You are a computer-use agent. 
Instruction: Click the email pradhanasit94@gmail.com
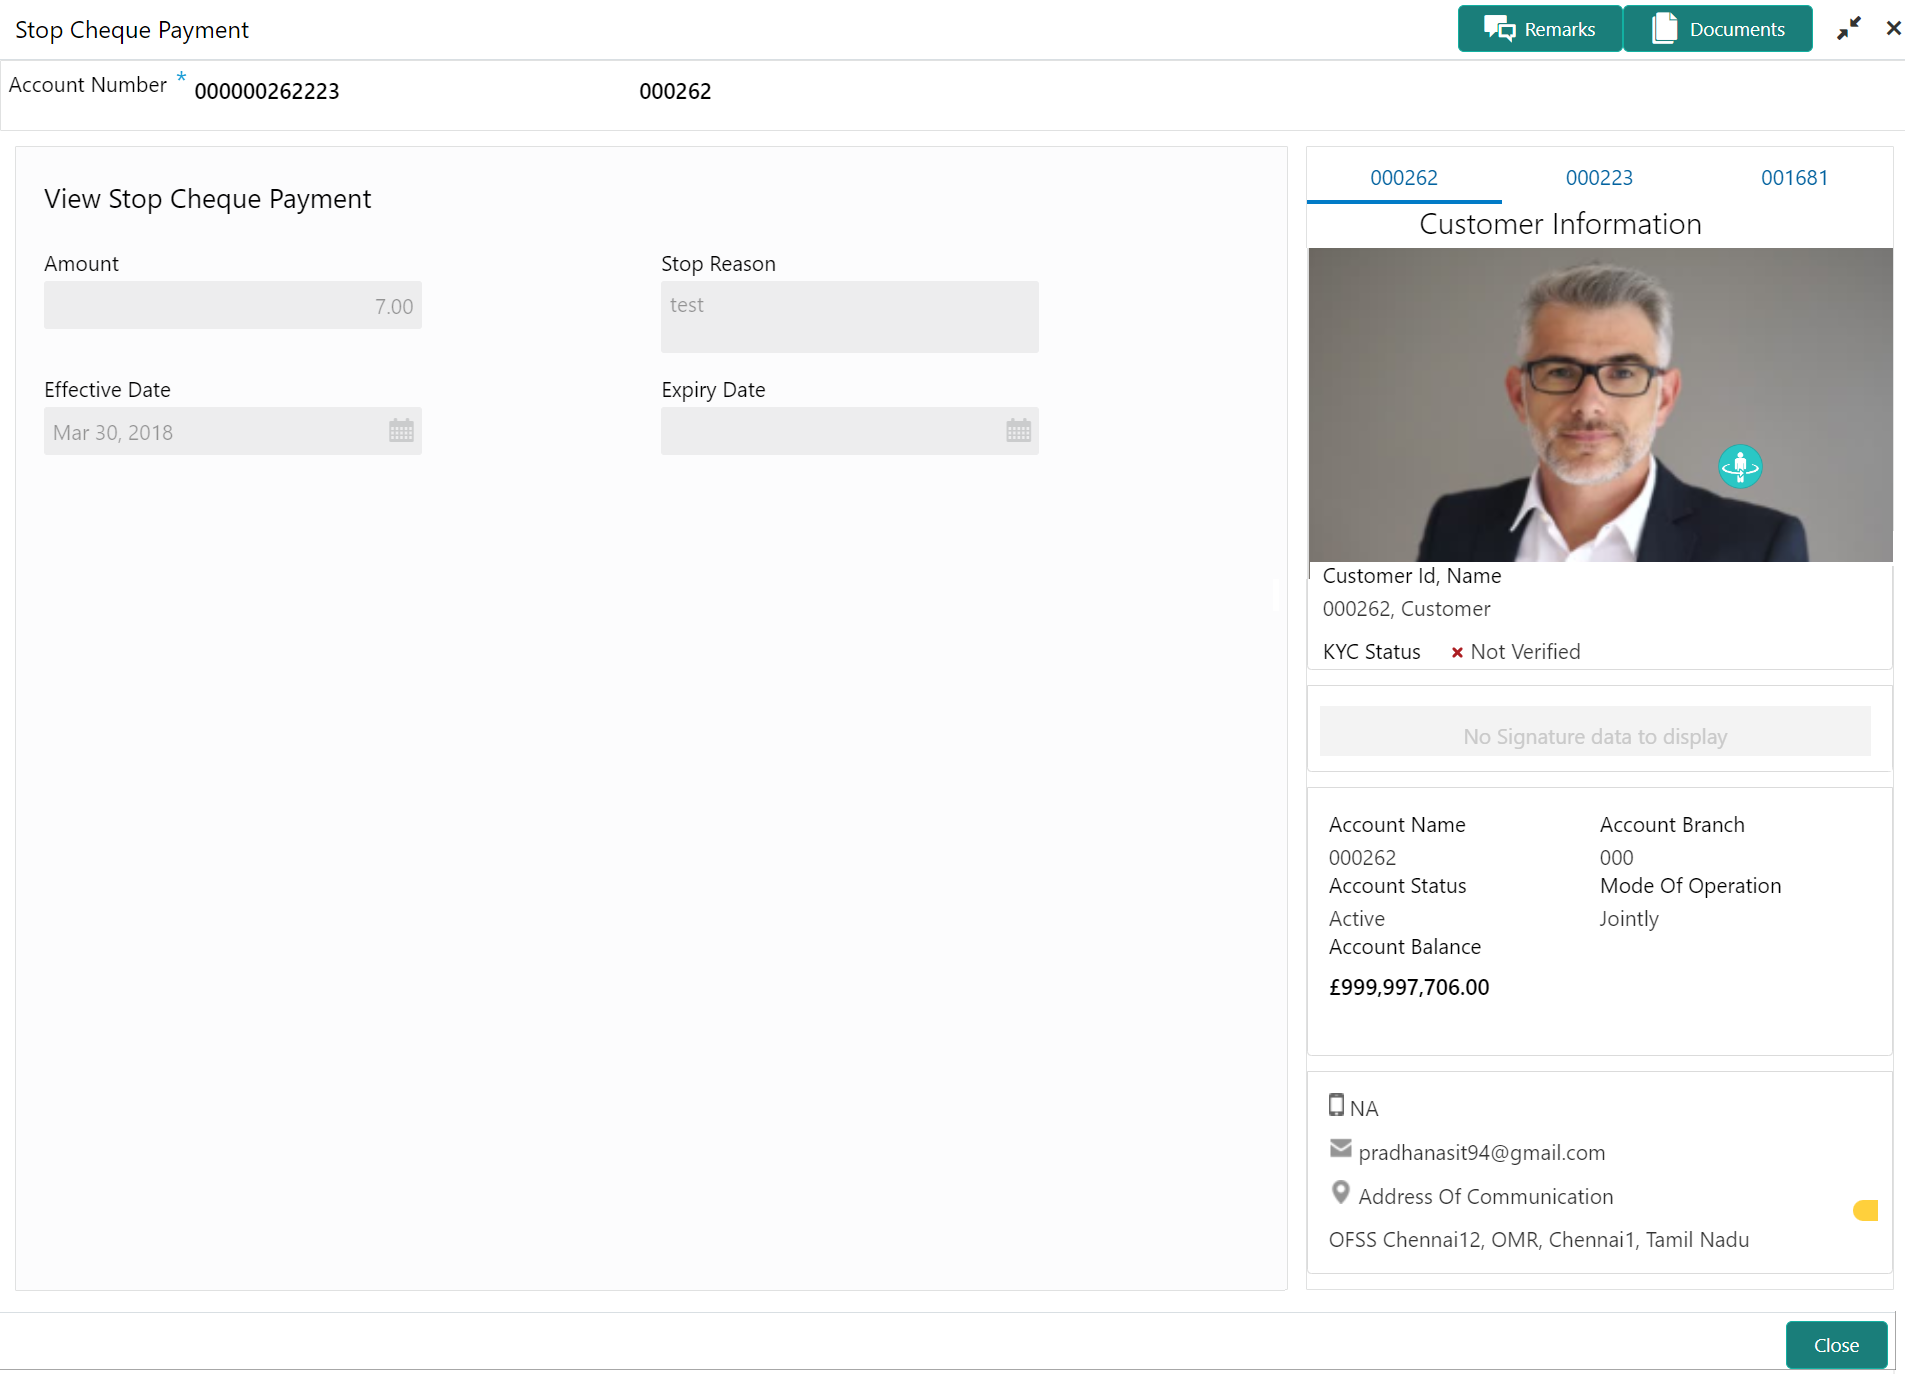1482,1153
